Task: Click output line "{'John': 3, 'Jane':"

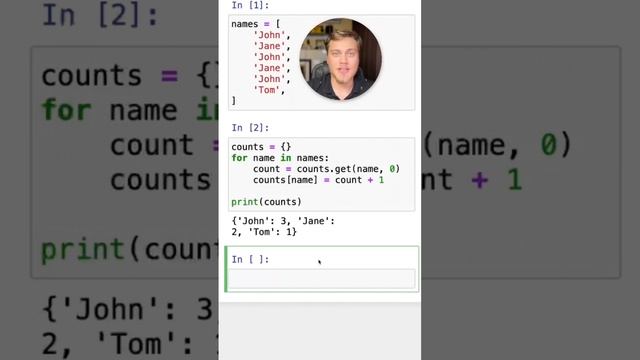Action: click(283, 221)
